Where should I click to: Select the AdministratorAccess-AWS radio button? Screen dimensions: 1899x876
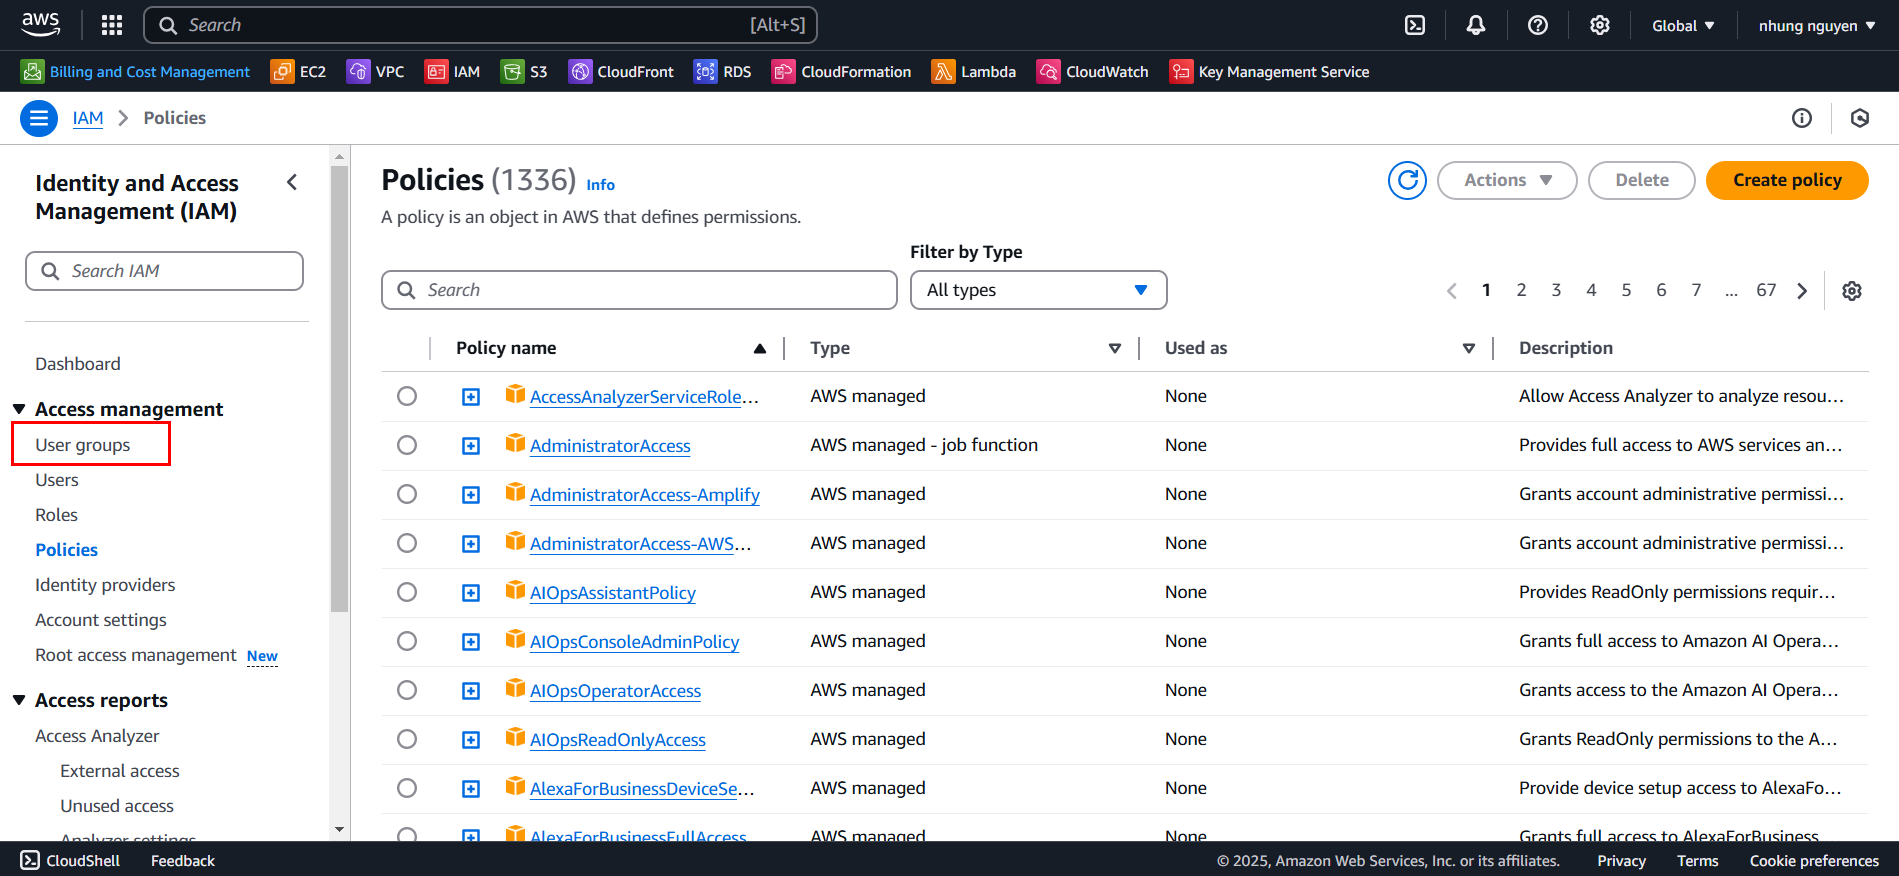click(x=407, y=543)
